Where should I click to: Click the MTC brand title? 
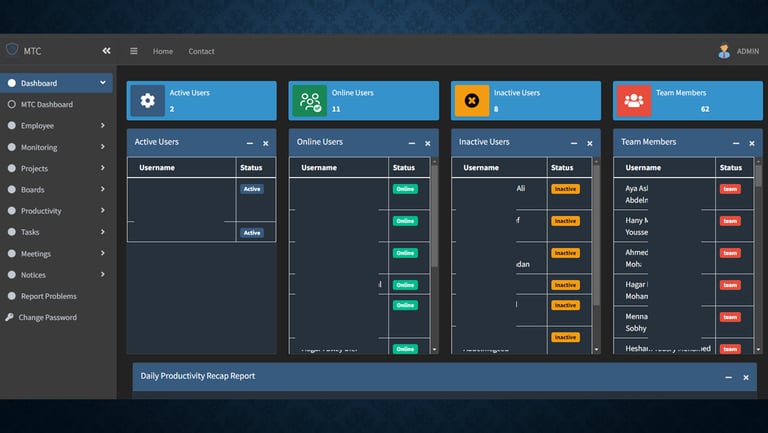32,51
